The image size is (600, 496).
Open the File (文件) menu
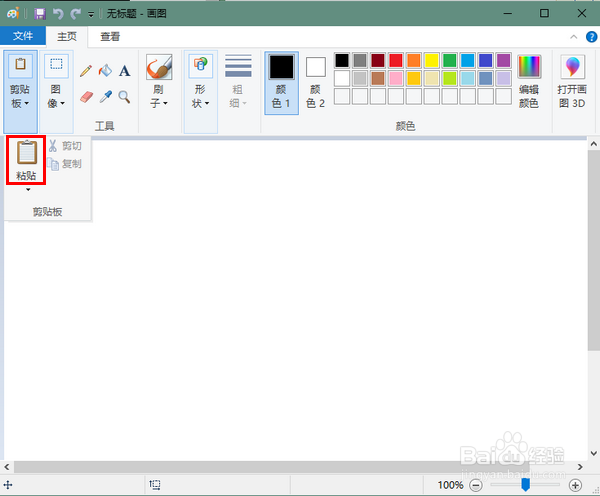click(23, 36)
